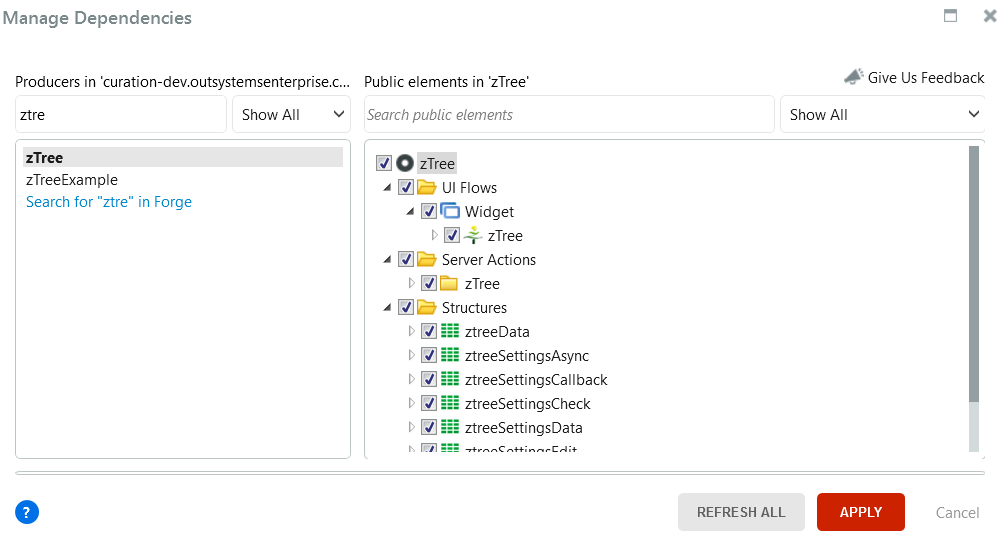Click the public elements vertical scrollbar thumb

[x=974, y=274]
